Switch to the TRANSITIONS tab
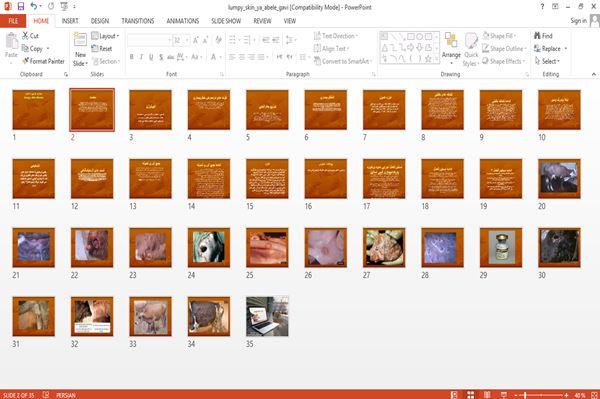The image size is (600, 399). click(x=138, y=21)
